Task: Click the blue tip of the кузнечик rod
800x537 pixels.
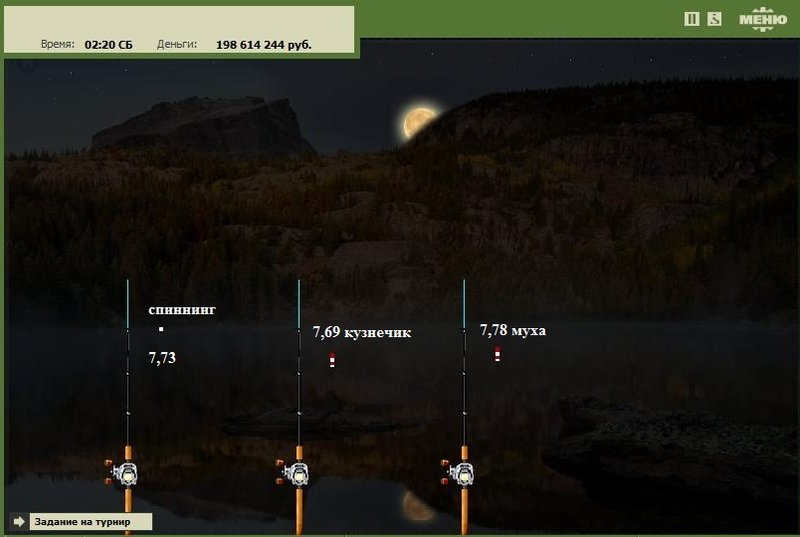Action: 299,303
